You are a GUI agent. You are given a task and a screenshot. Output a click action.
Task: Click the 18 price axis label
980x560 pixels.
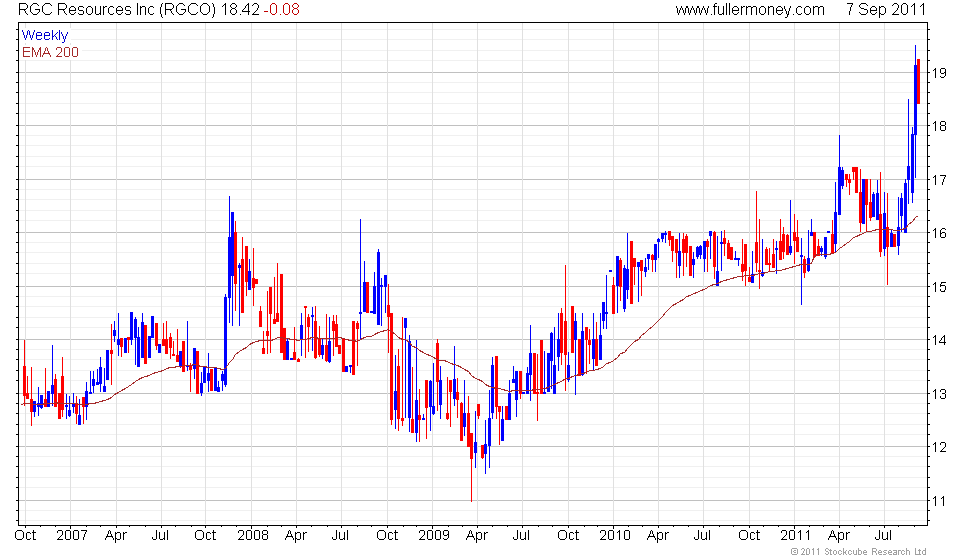939,126
